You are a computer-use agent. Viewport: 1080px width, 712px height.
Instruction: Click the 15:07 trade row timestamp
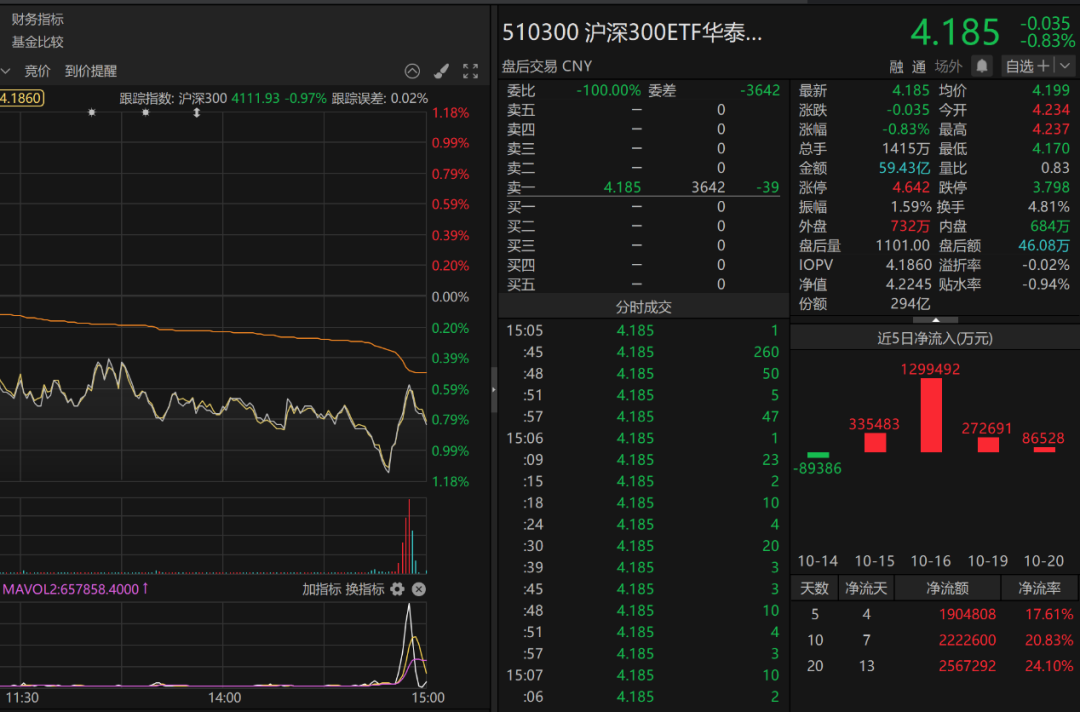point(525,675)
